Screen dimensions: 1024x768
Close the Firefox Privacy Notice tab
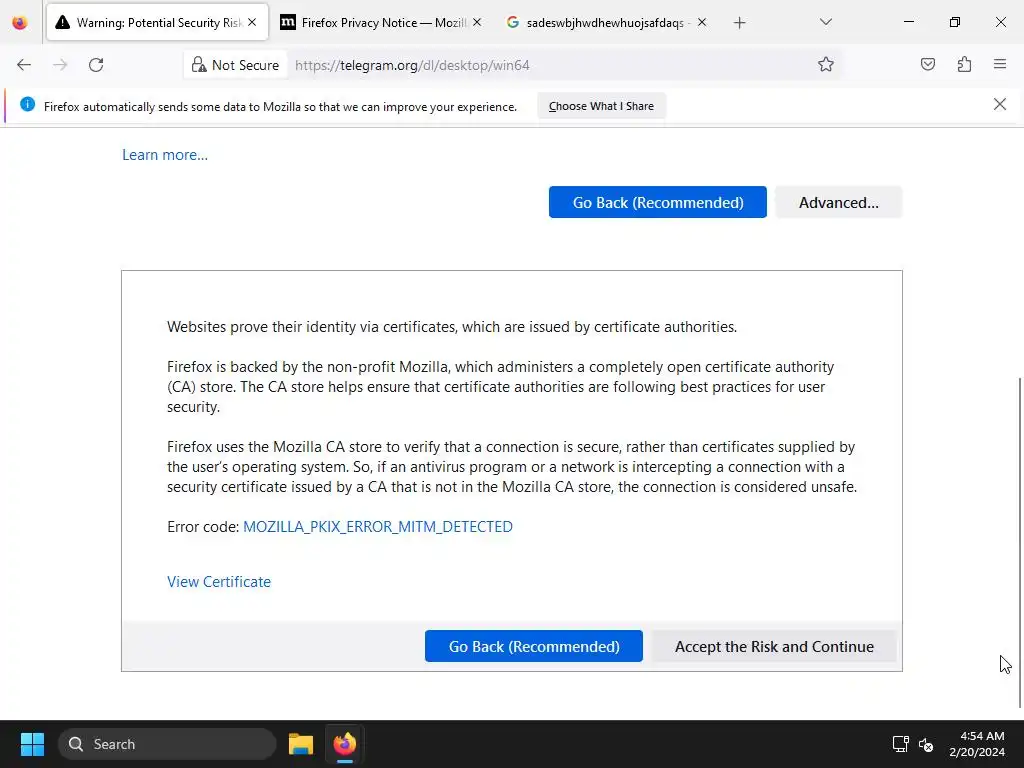tap(477, 22)
